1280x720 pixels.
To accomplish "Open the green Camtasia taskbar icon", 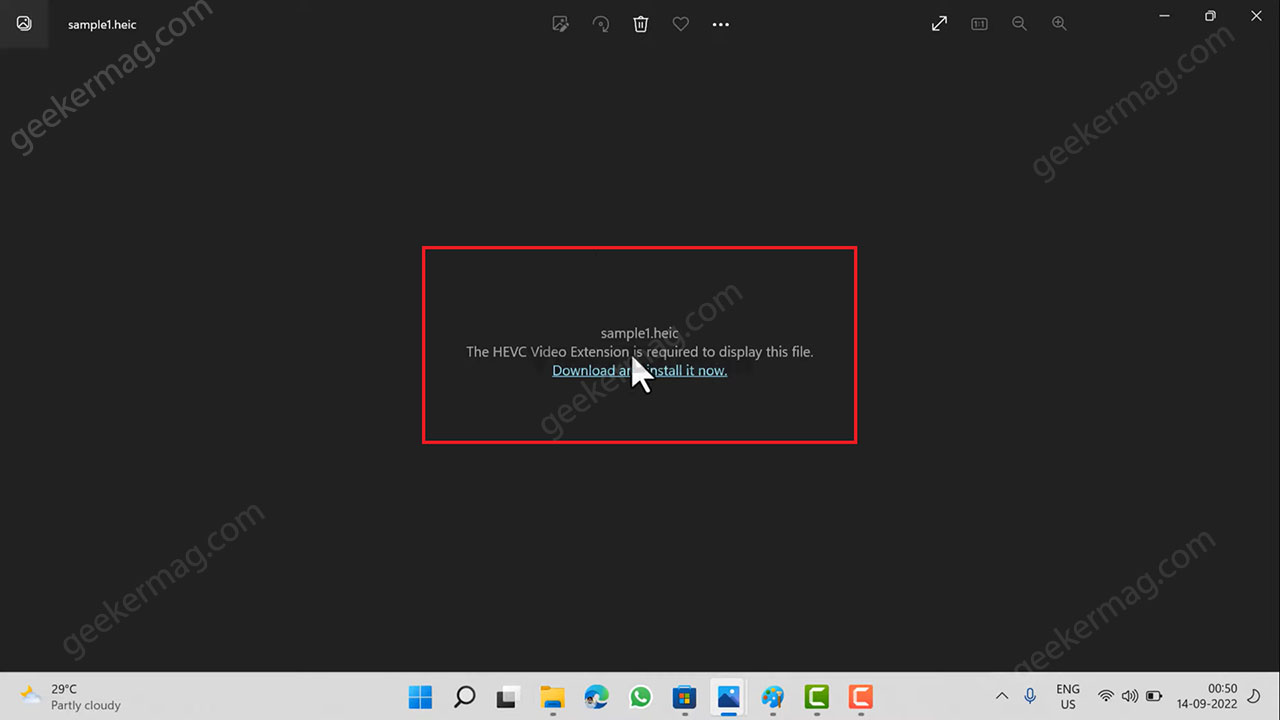I will coord(817,696).
